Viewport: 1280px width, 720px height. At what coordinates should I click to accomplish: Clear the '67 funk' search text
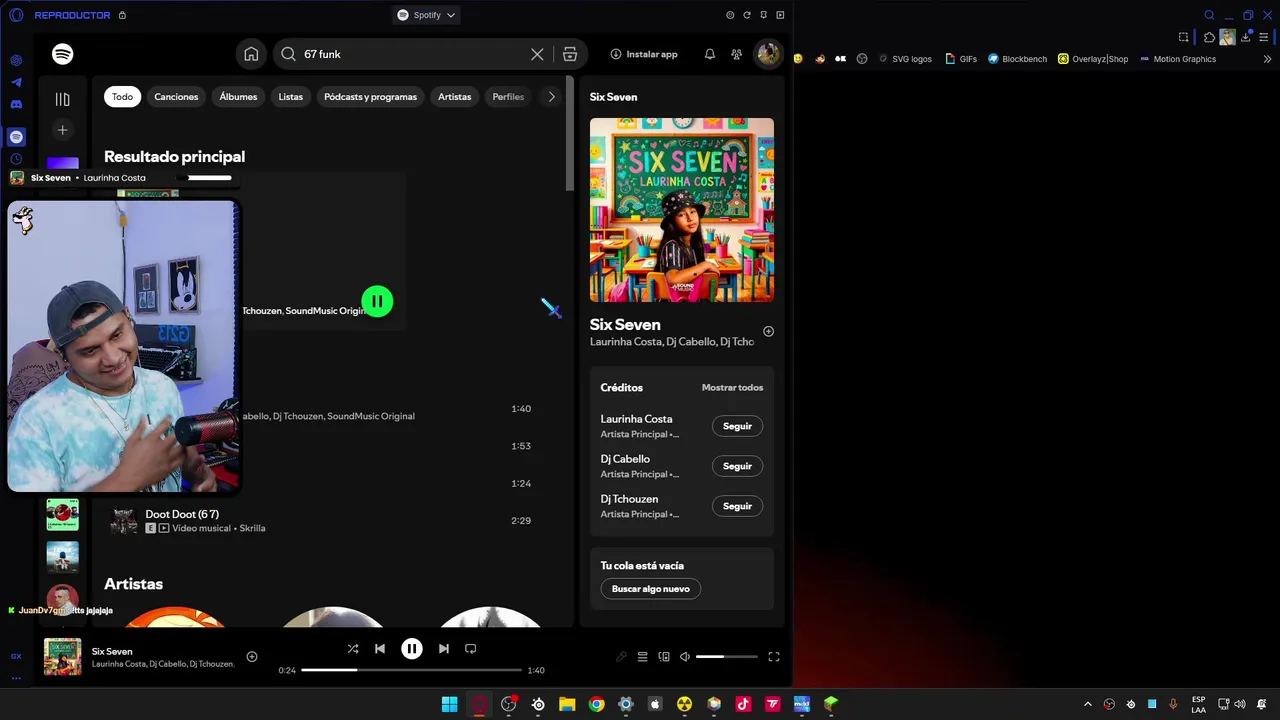tap(537, 54)
